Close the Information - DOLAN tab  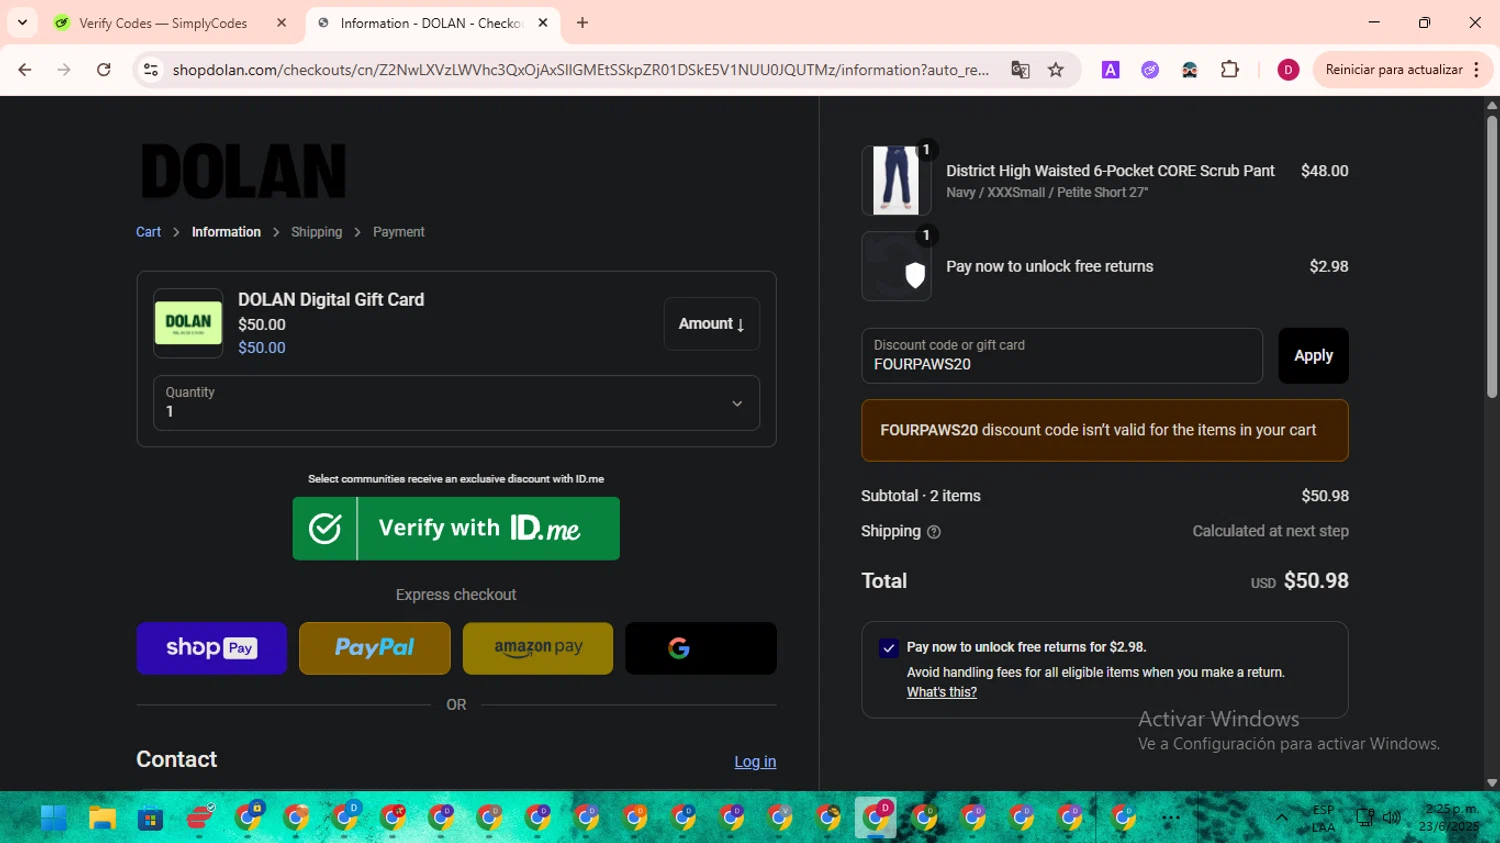coord(543,23)
